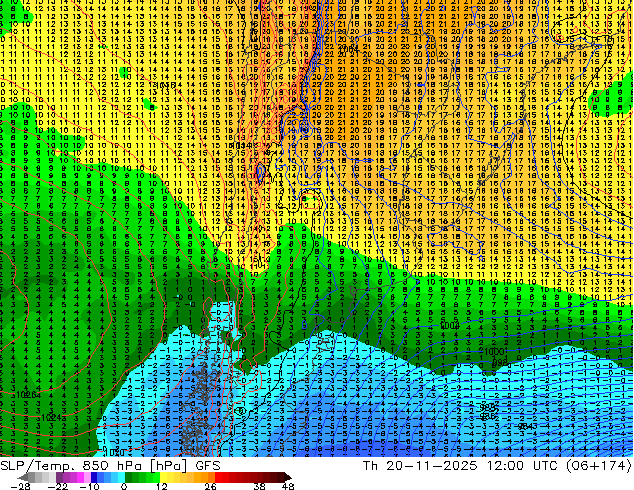
Task: Click the 'SLP/Temp. 850 hPa [hPa] GFS' title
Action: pos(110,466)
